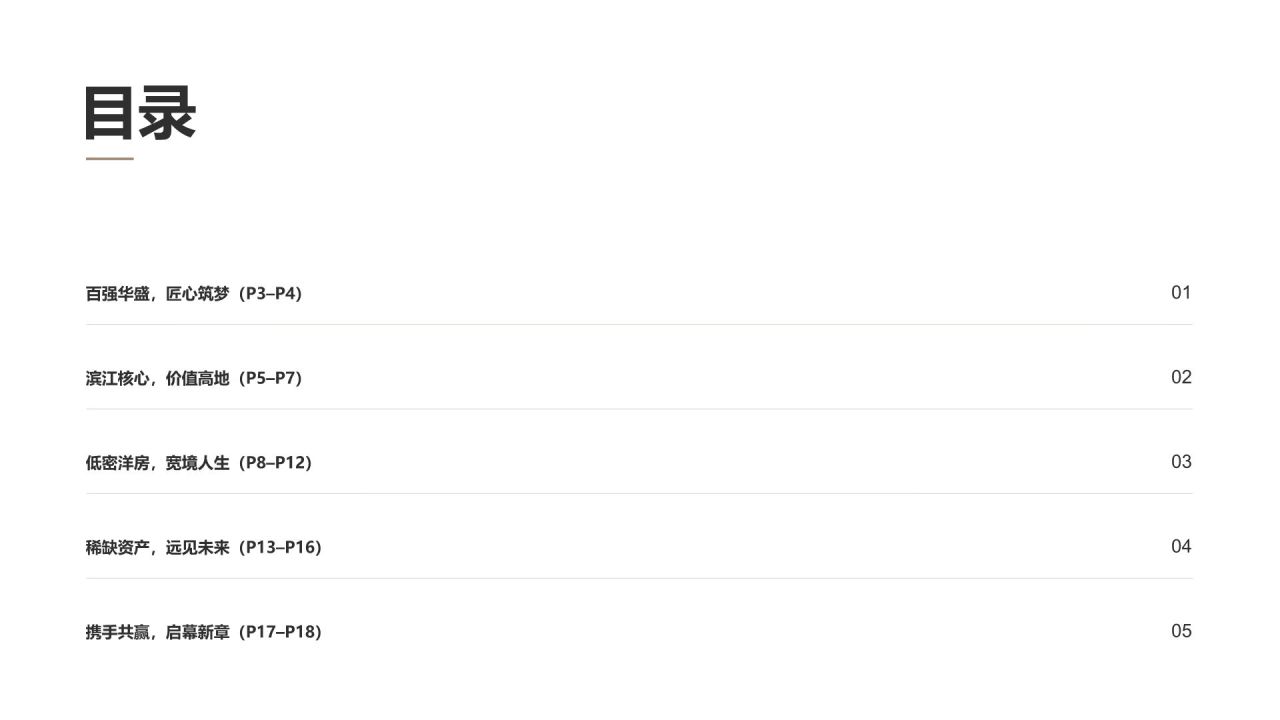This screenshot has height=720, width=1280.
Task: Click section number 04
Action: (1181, 546)
